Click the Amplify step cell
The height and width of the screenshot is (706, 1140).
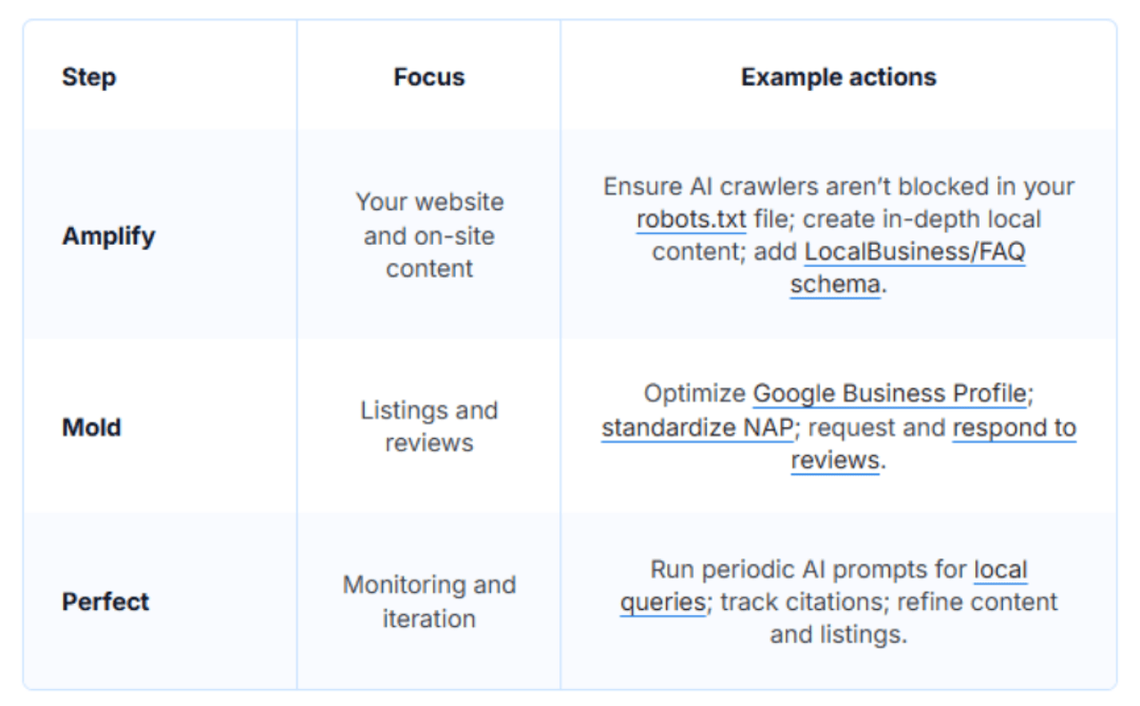tap(108, 237)
